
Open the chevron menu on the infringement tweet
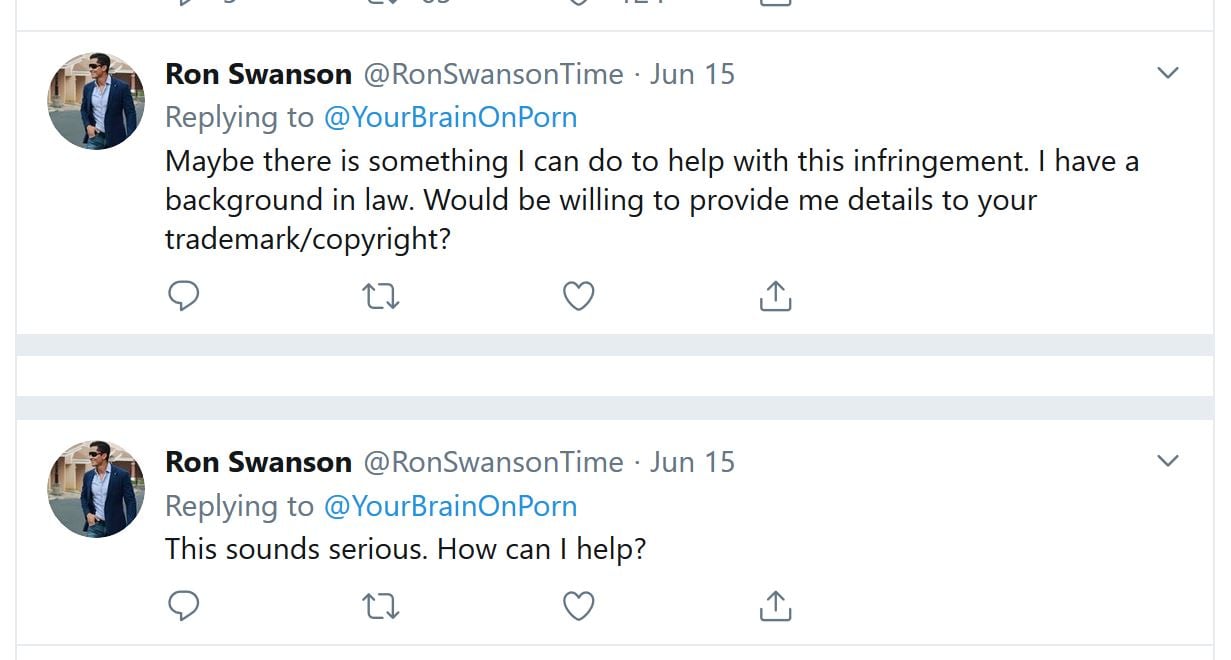pyautogui.click(x=1167, y=73)
